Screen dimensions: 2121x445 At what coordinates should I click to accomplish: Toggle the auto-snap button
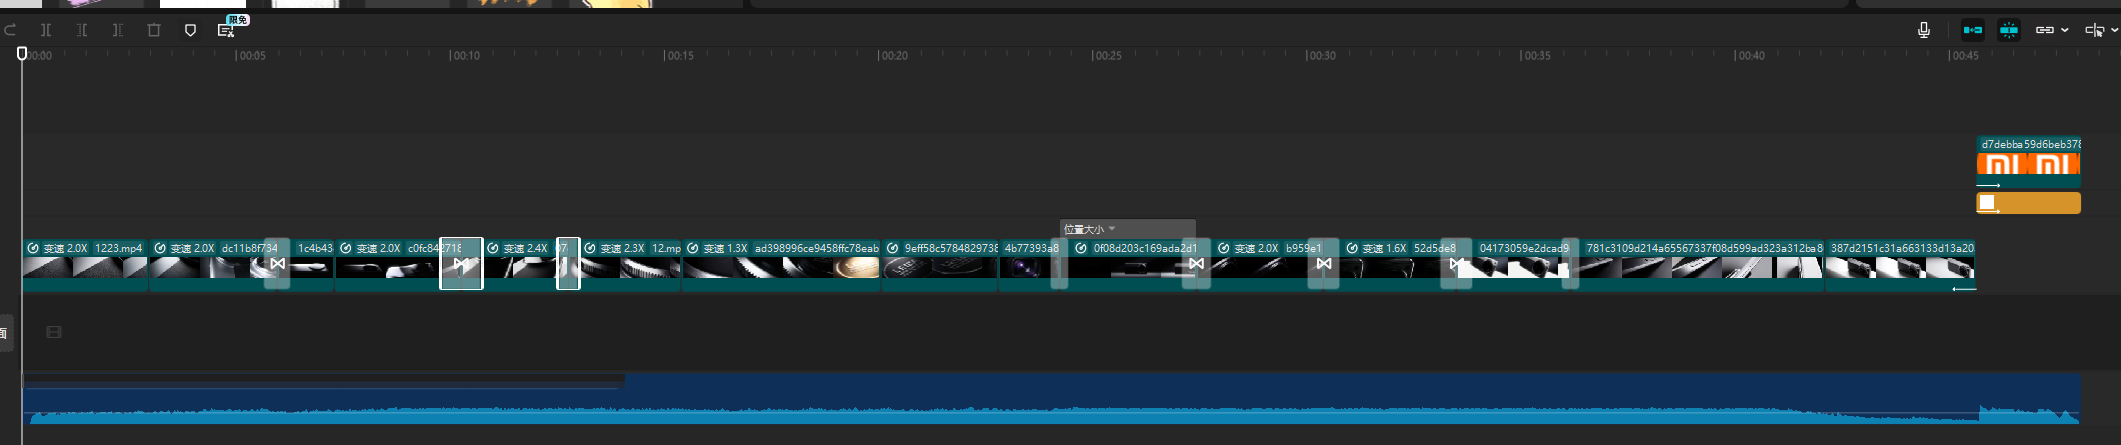(x=2008, y=30)
